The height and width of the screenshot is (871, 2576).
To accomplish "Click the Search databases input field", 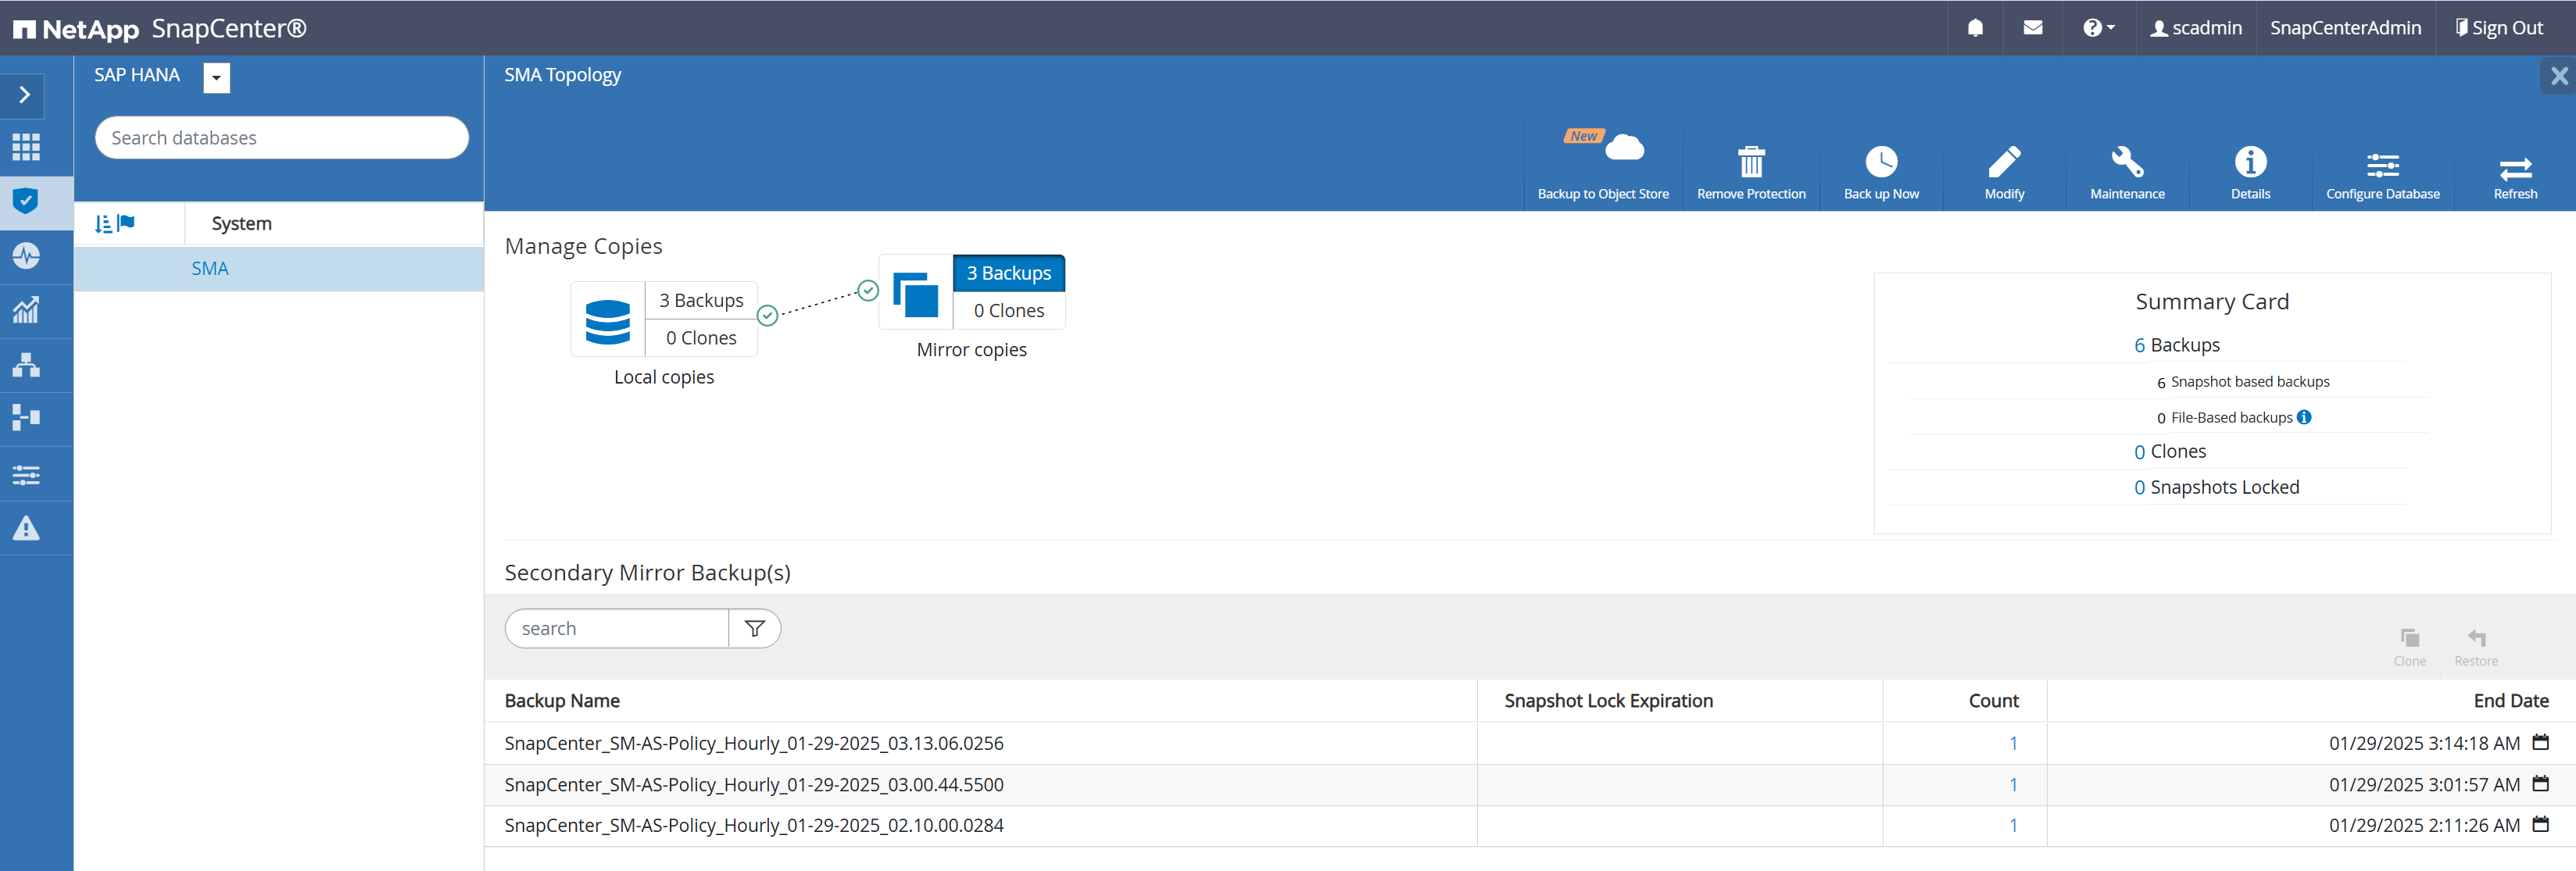I will click(x=281, y=138).
